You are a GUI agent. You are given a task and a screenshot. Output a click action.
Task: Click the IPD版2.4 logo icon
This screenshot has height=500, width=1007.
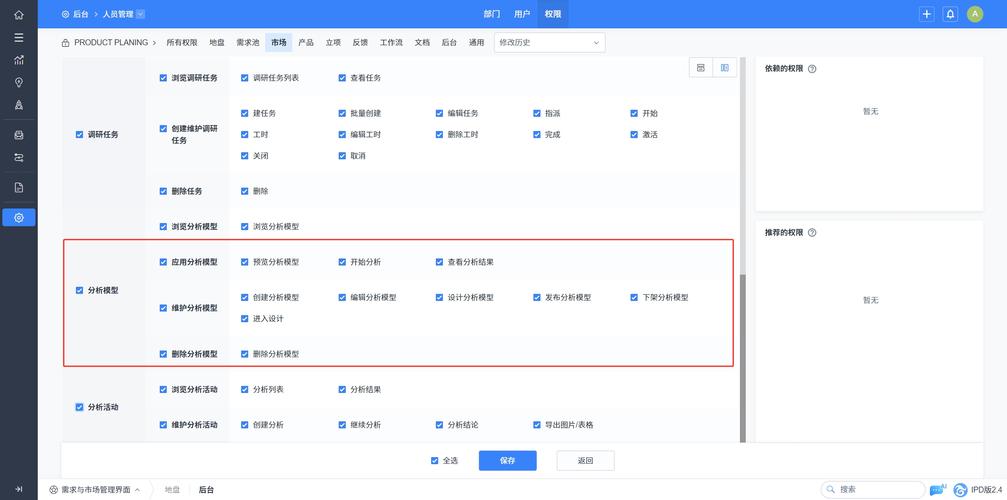pyautogui.click(x=960, y=490)
